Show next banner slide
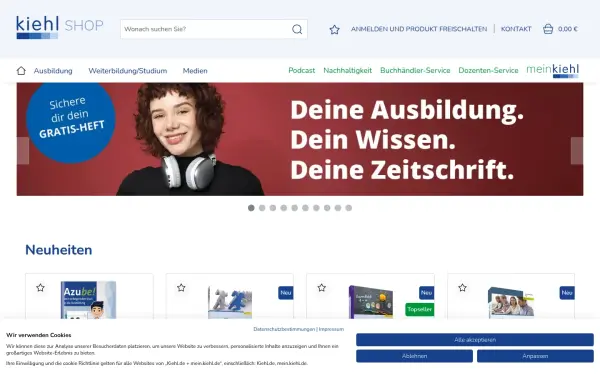This screenshot has height=375, width=600. (577, 151)
